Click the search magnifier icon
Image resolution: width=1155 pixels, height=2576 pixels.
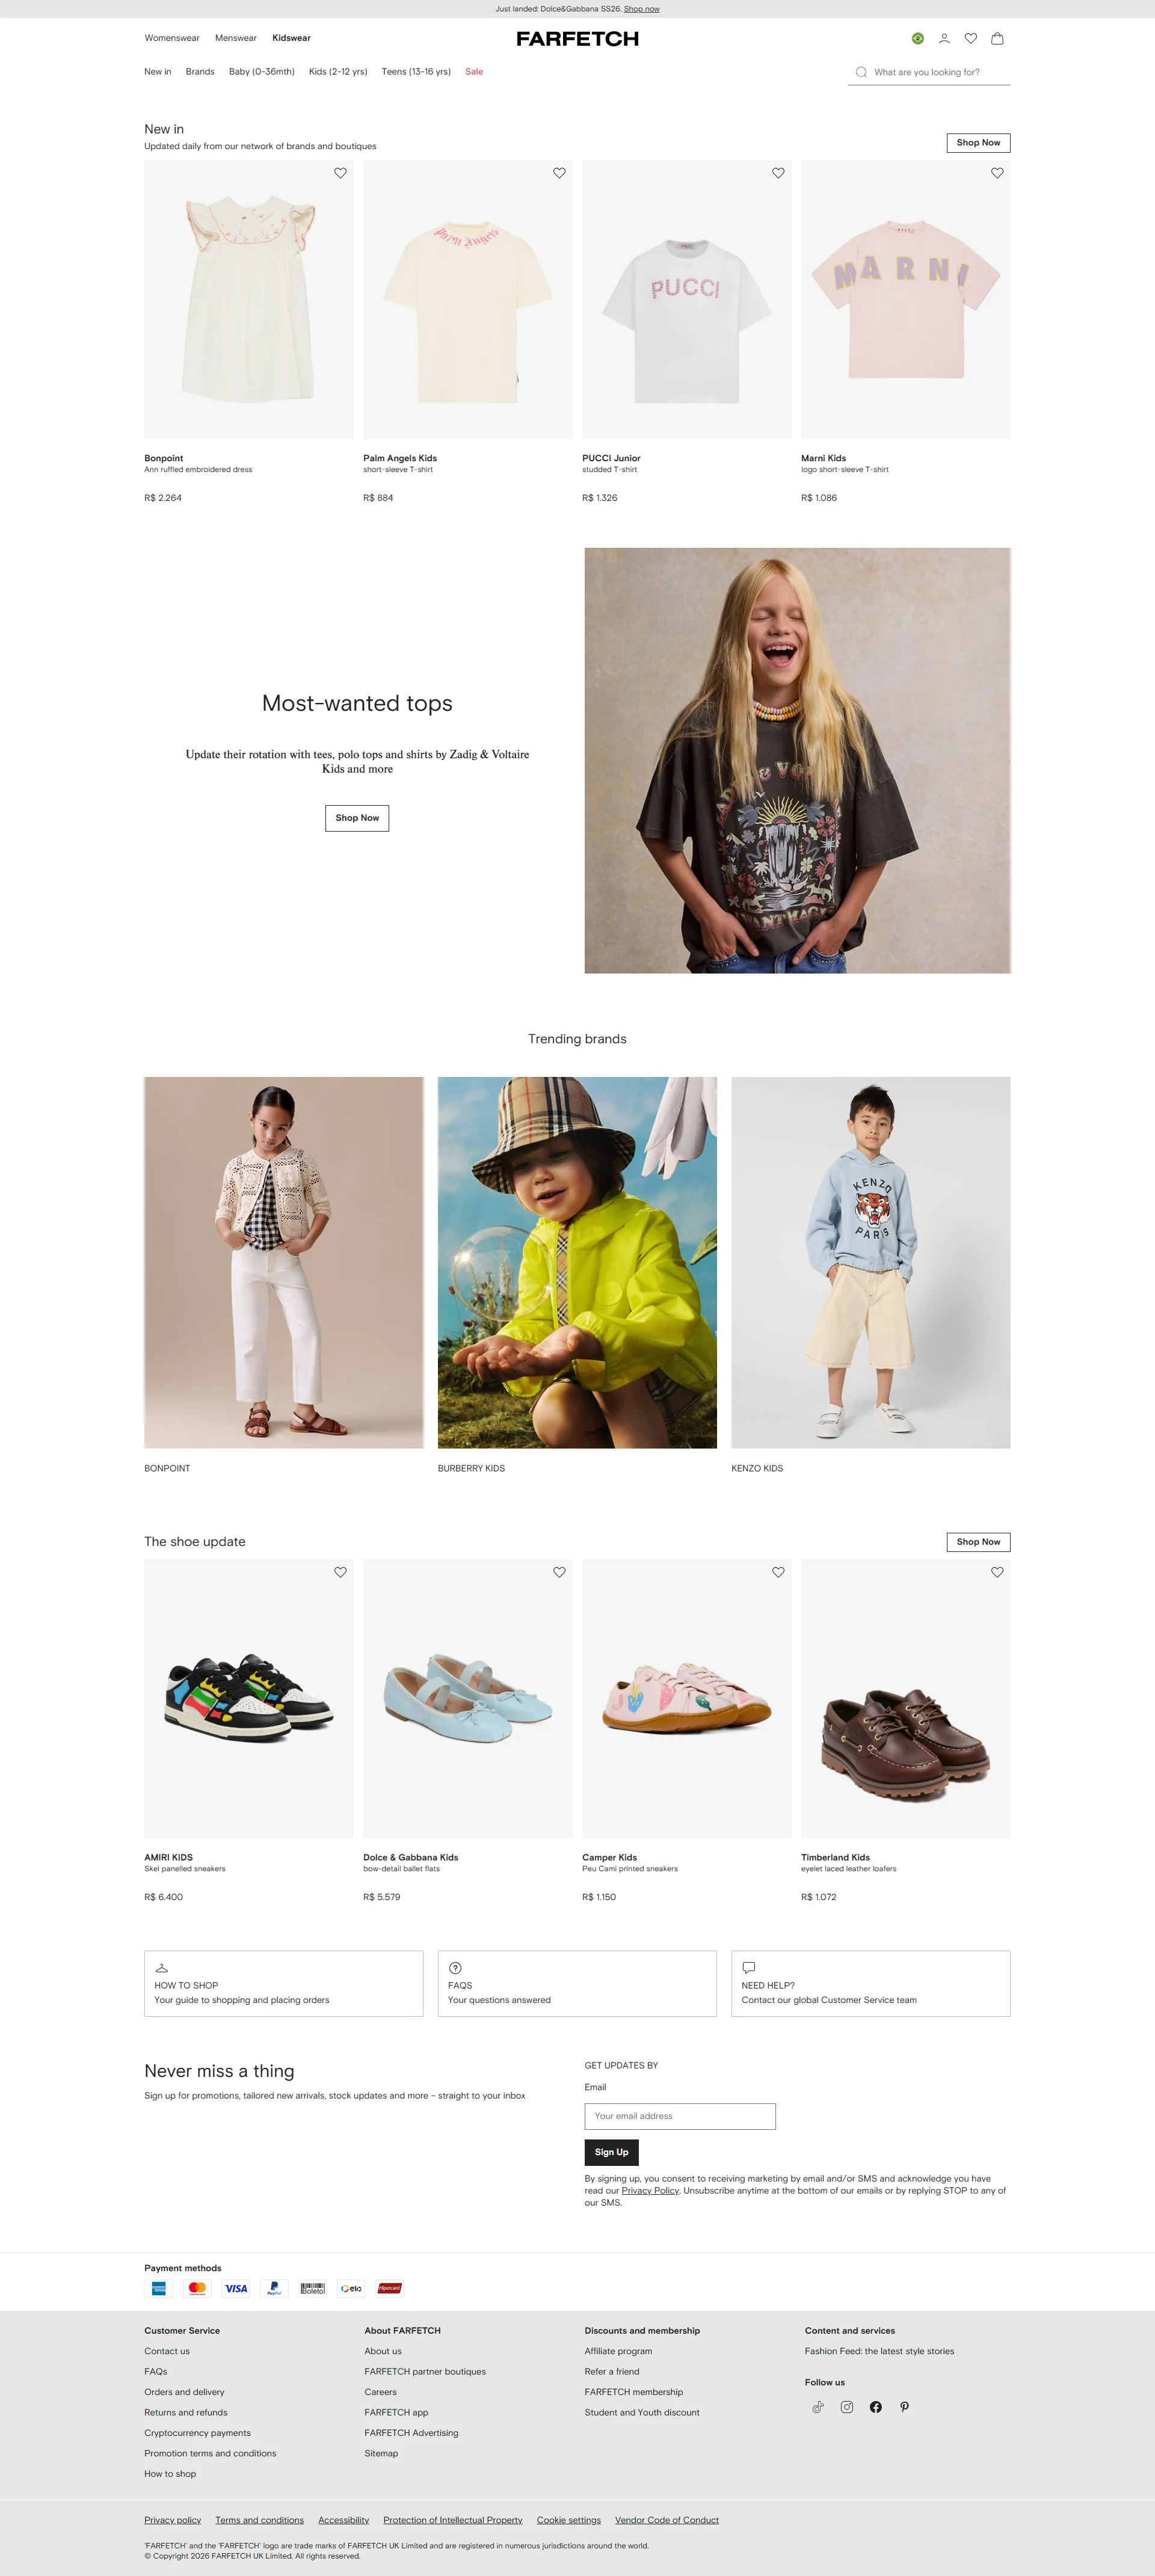coord(861,72)
